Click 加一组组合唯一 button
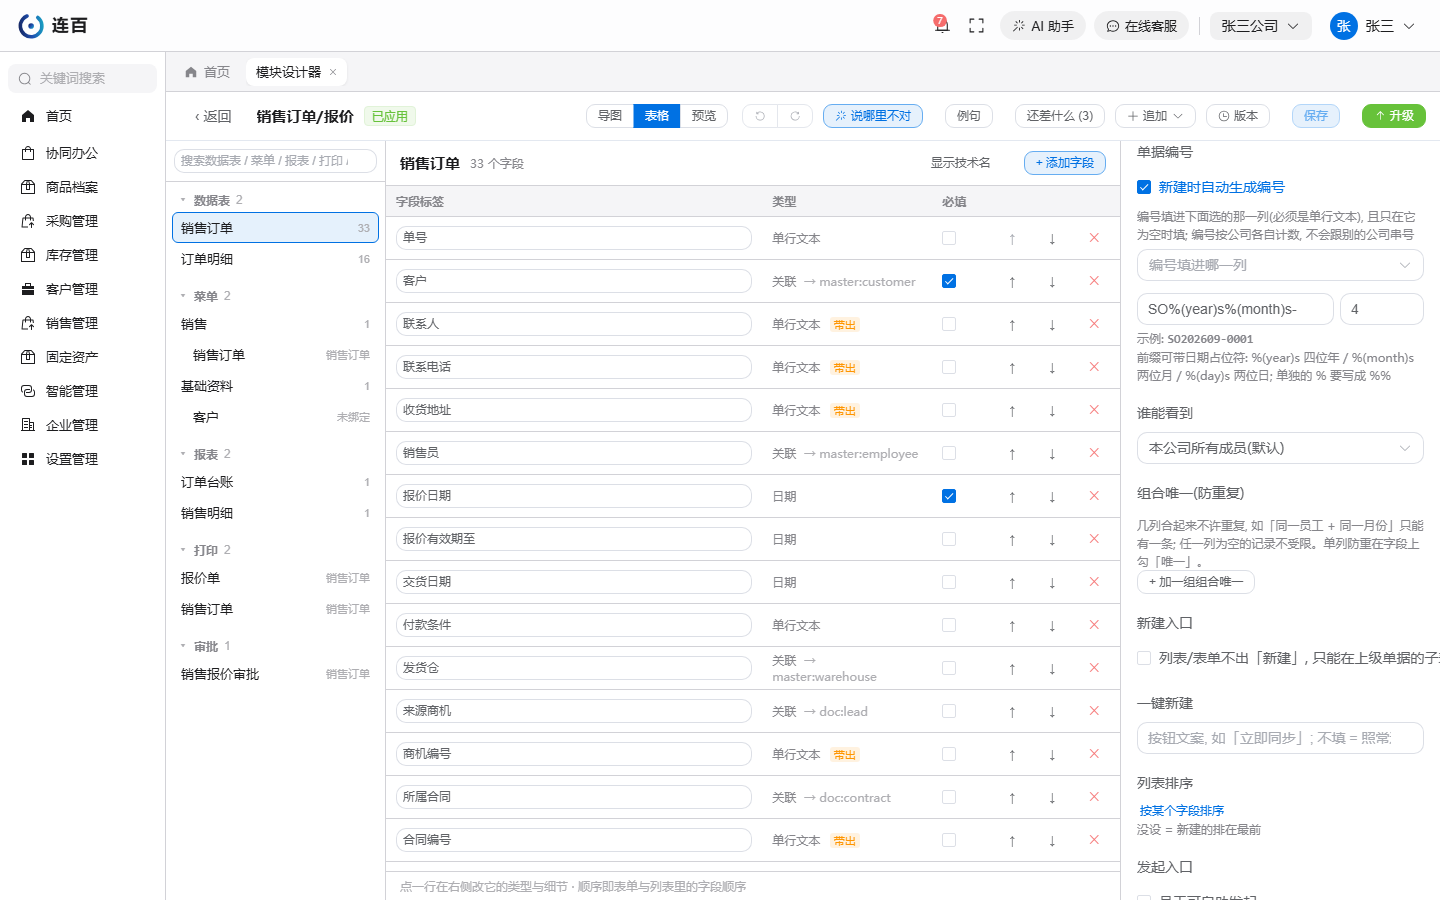The height and width of the screenshot is (900, 1440). pyautogui.click(x=1196, y=582)
